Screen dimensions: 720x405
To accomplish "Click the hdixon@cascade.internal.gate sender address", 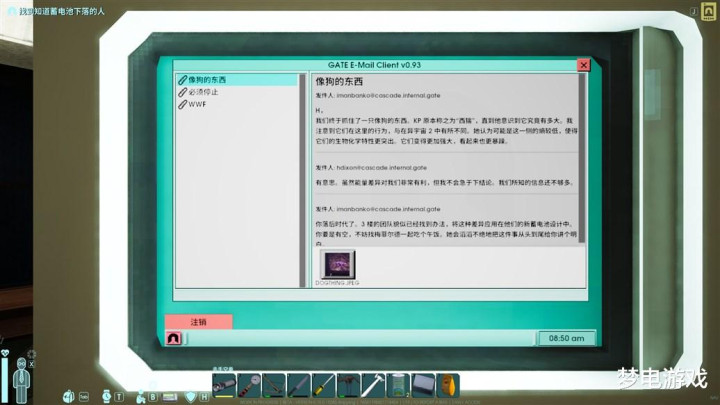I will coord(382,168).
